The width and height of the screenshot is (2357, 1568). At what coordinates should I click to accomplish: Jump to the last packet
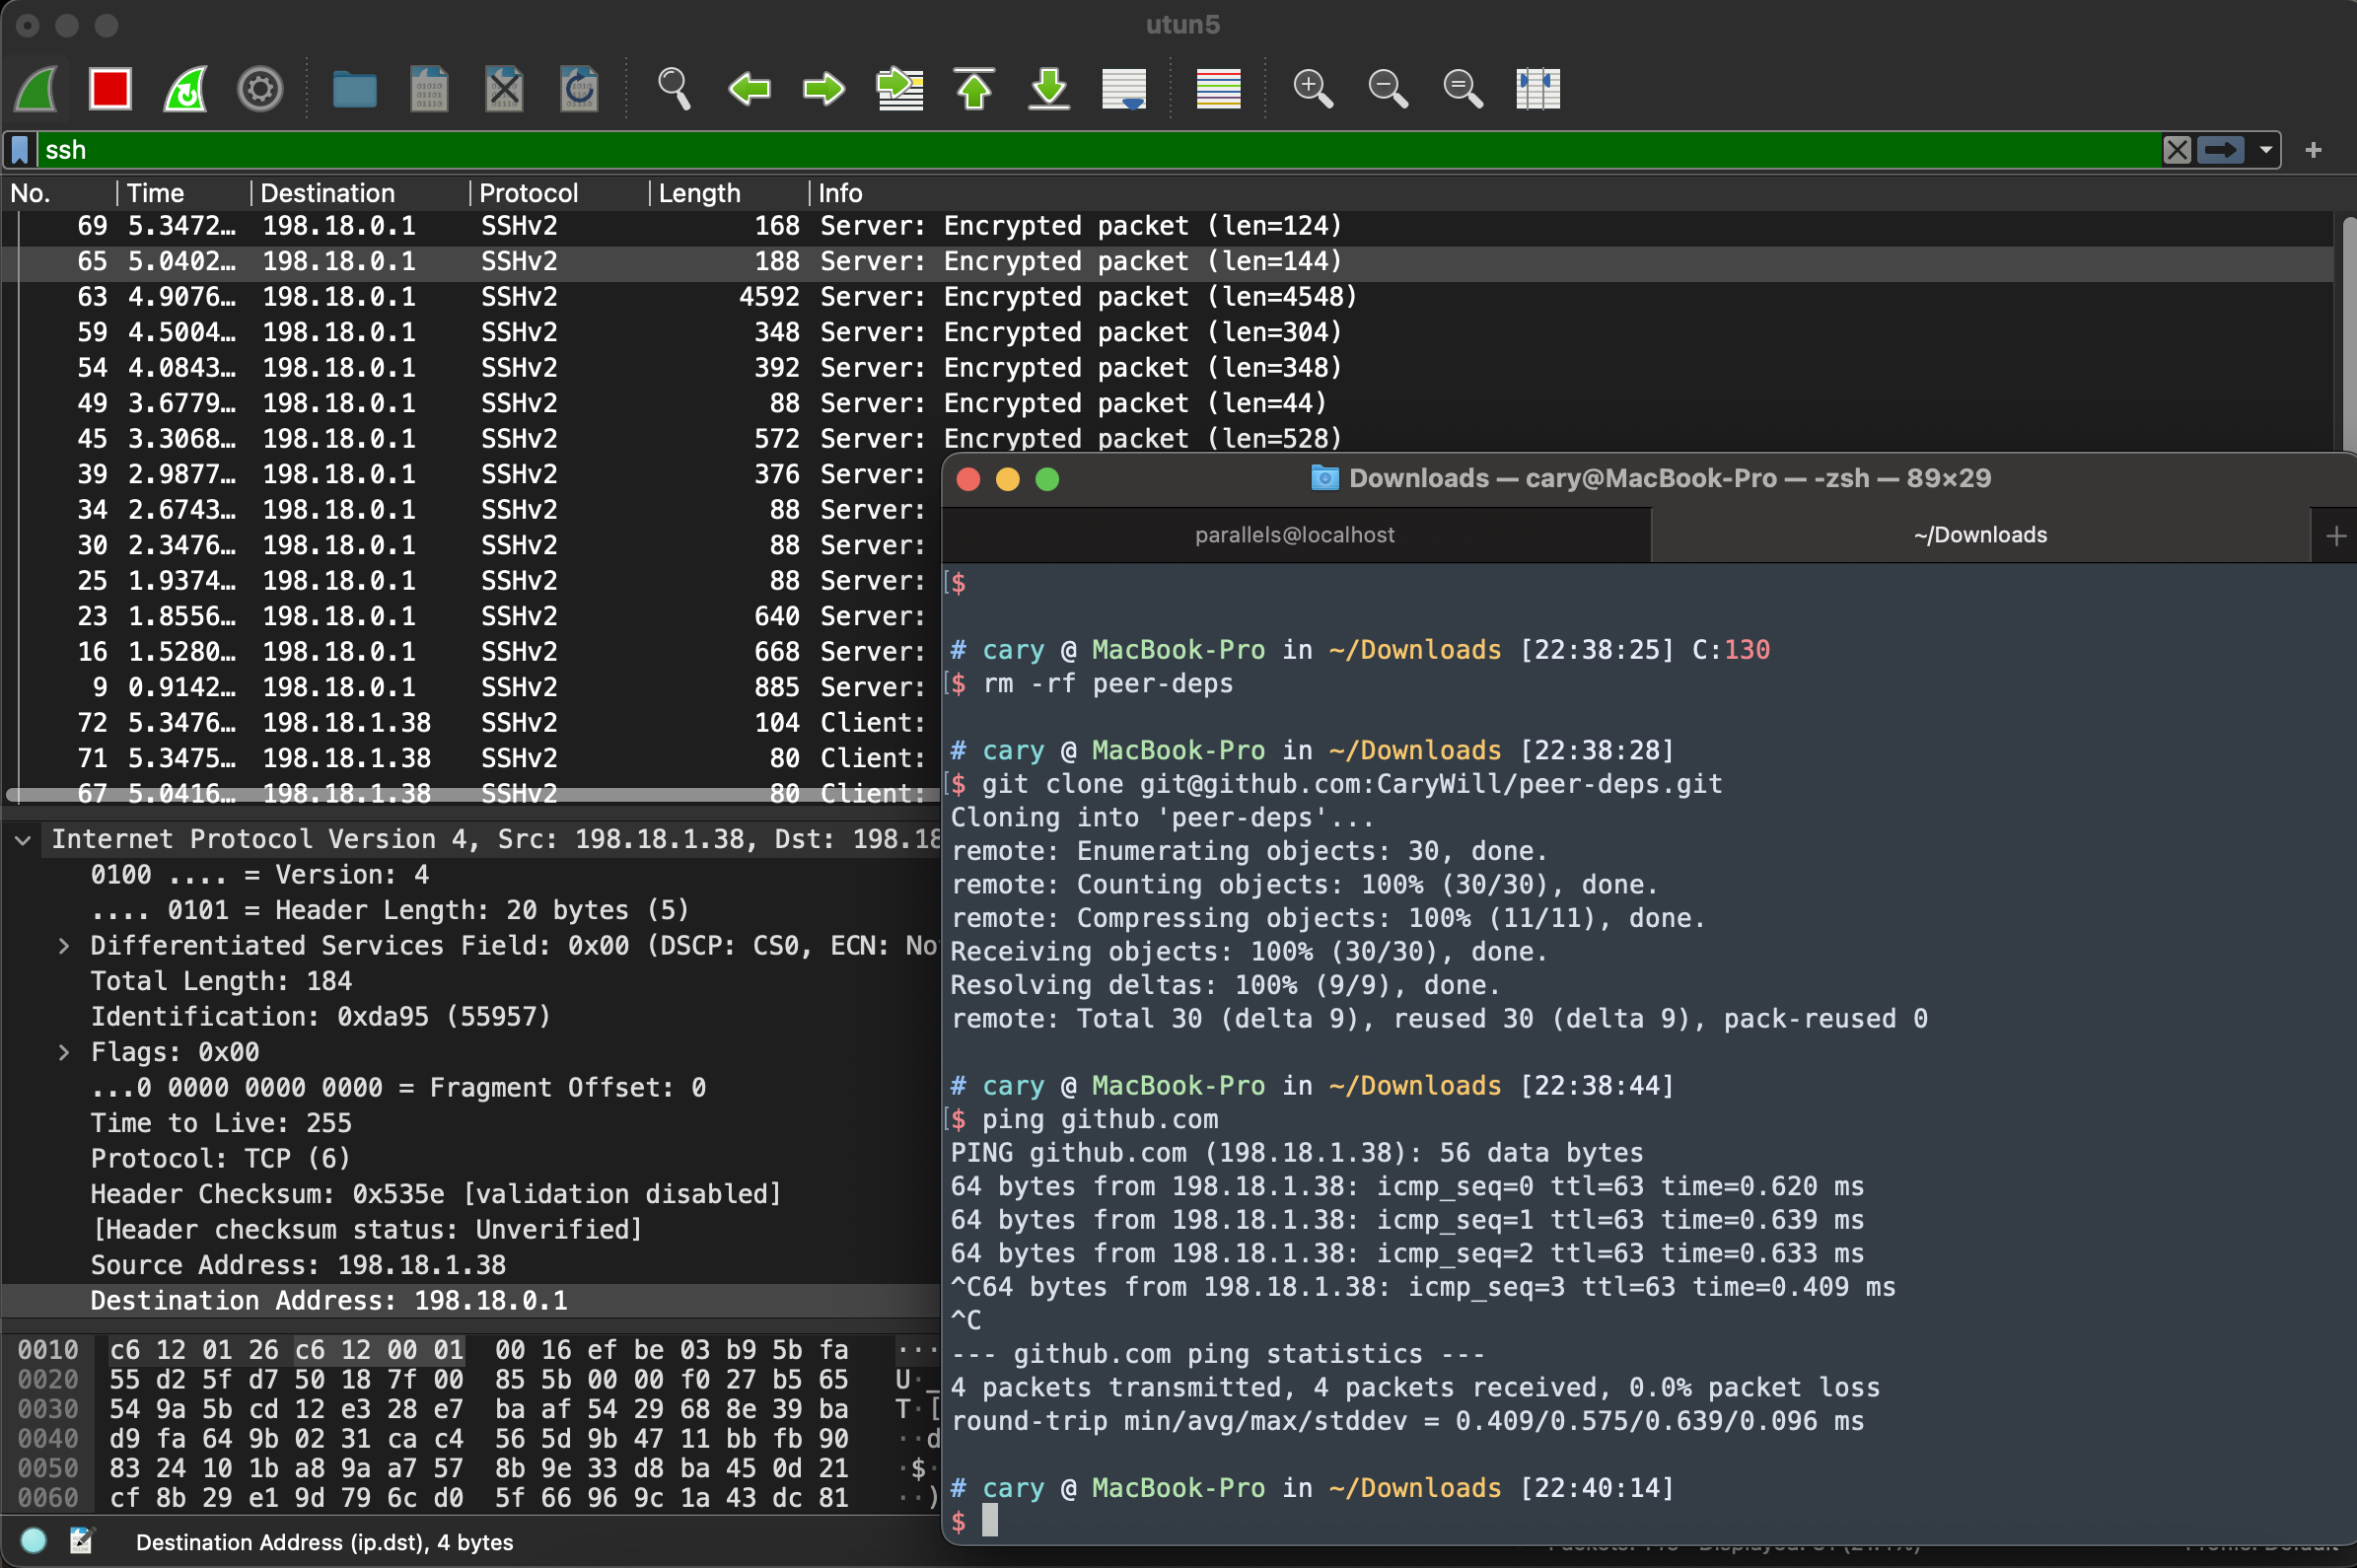click(x=1049, y=89)
